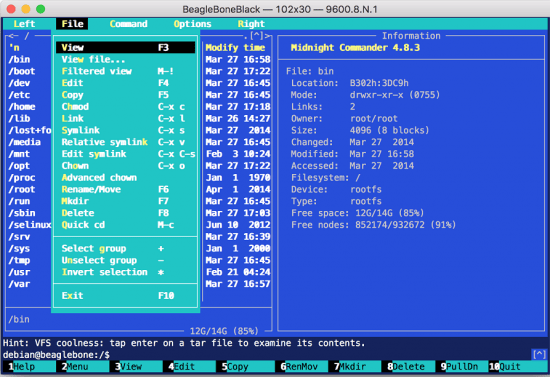Image resolution: width=550 pixels, height=377 pixels.
Task: Select the /srv directory row
Action: (19, 237)
